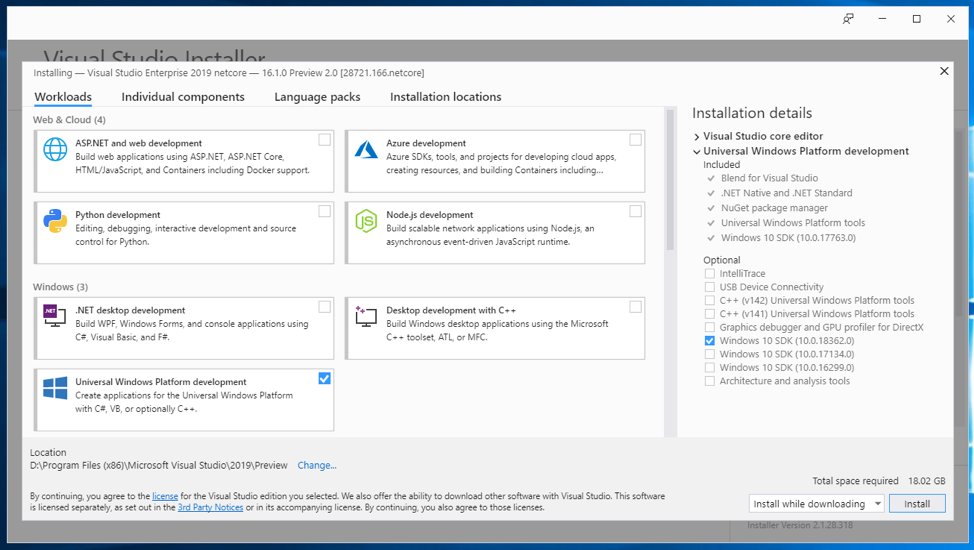Check the Node.js development workload
This screenshot has height=550, width=974.
(x=635, y=211)
